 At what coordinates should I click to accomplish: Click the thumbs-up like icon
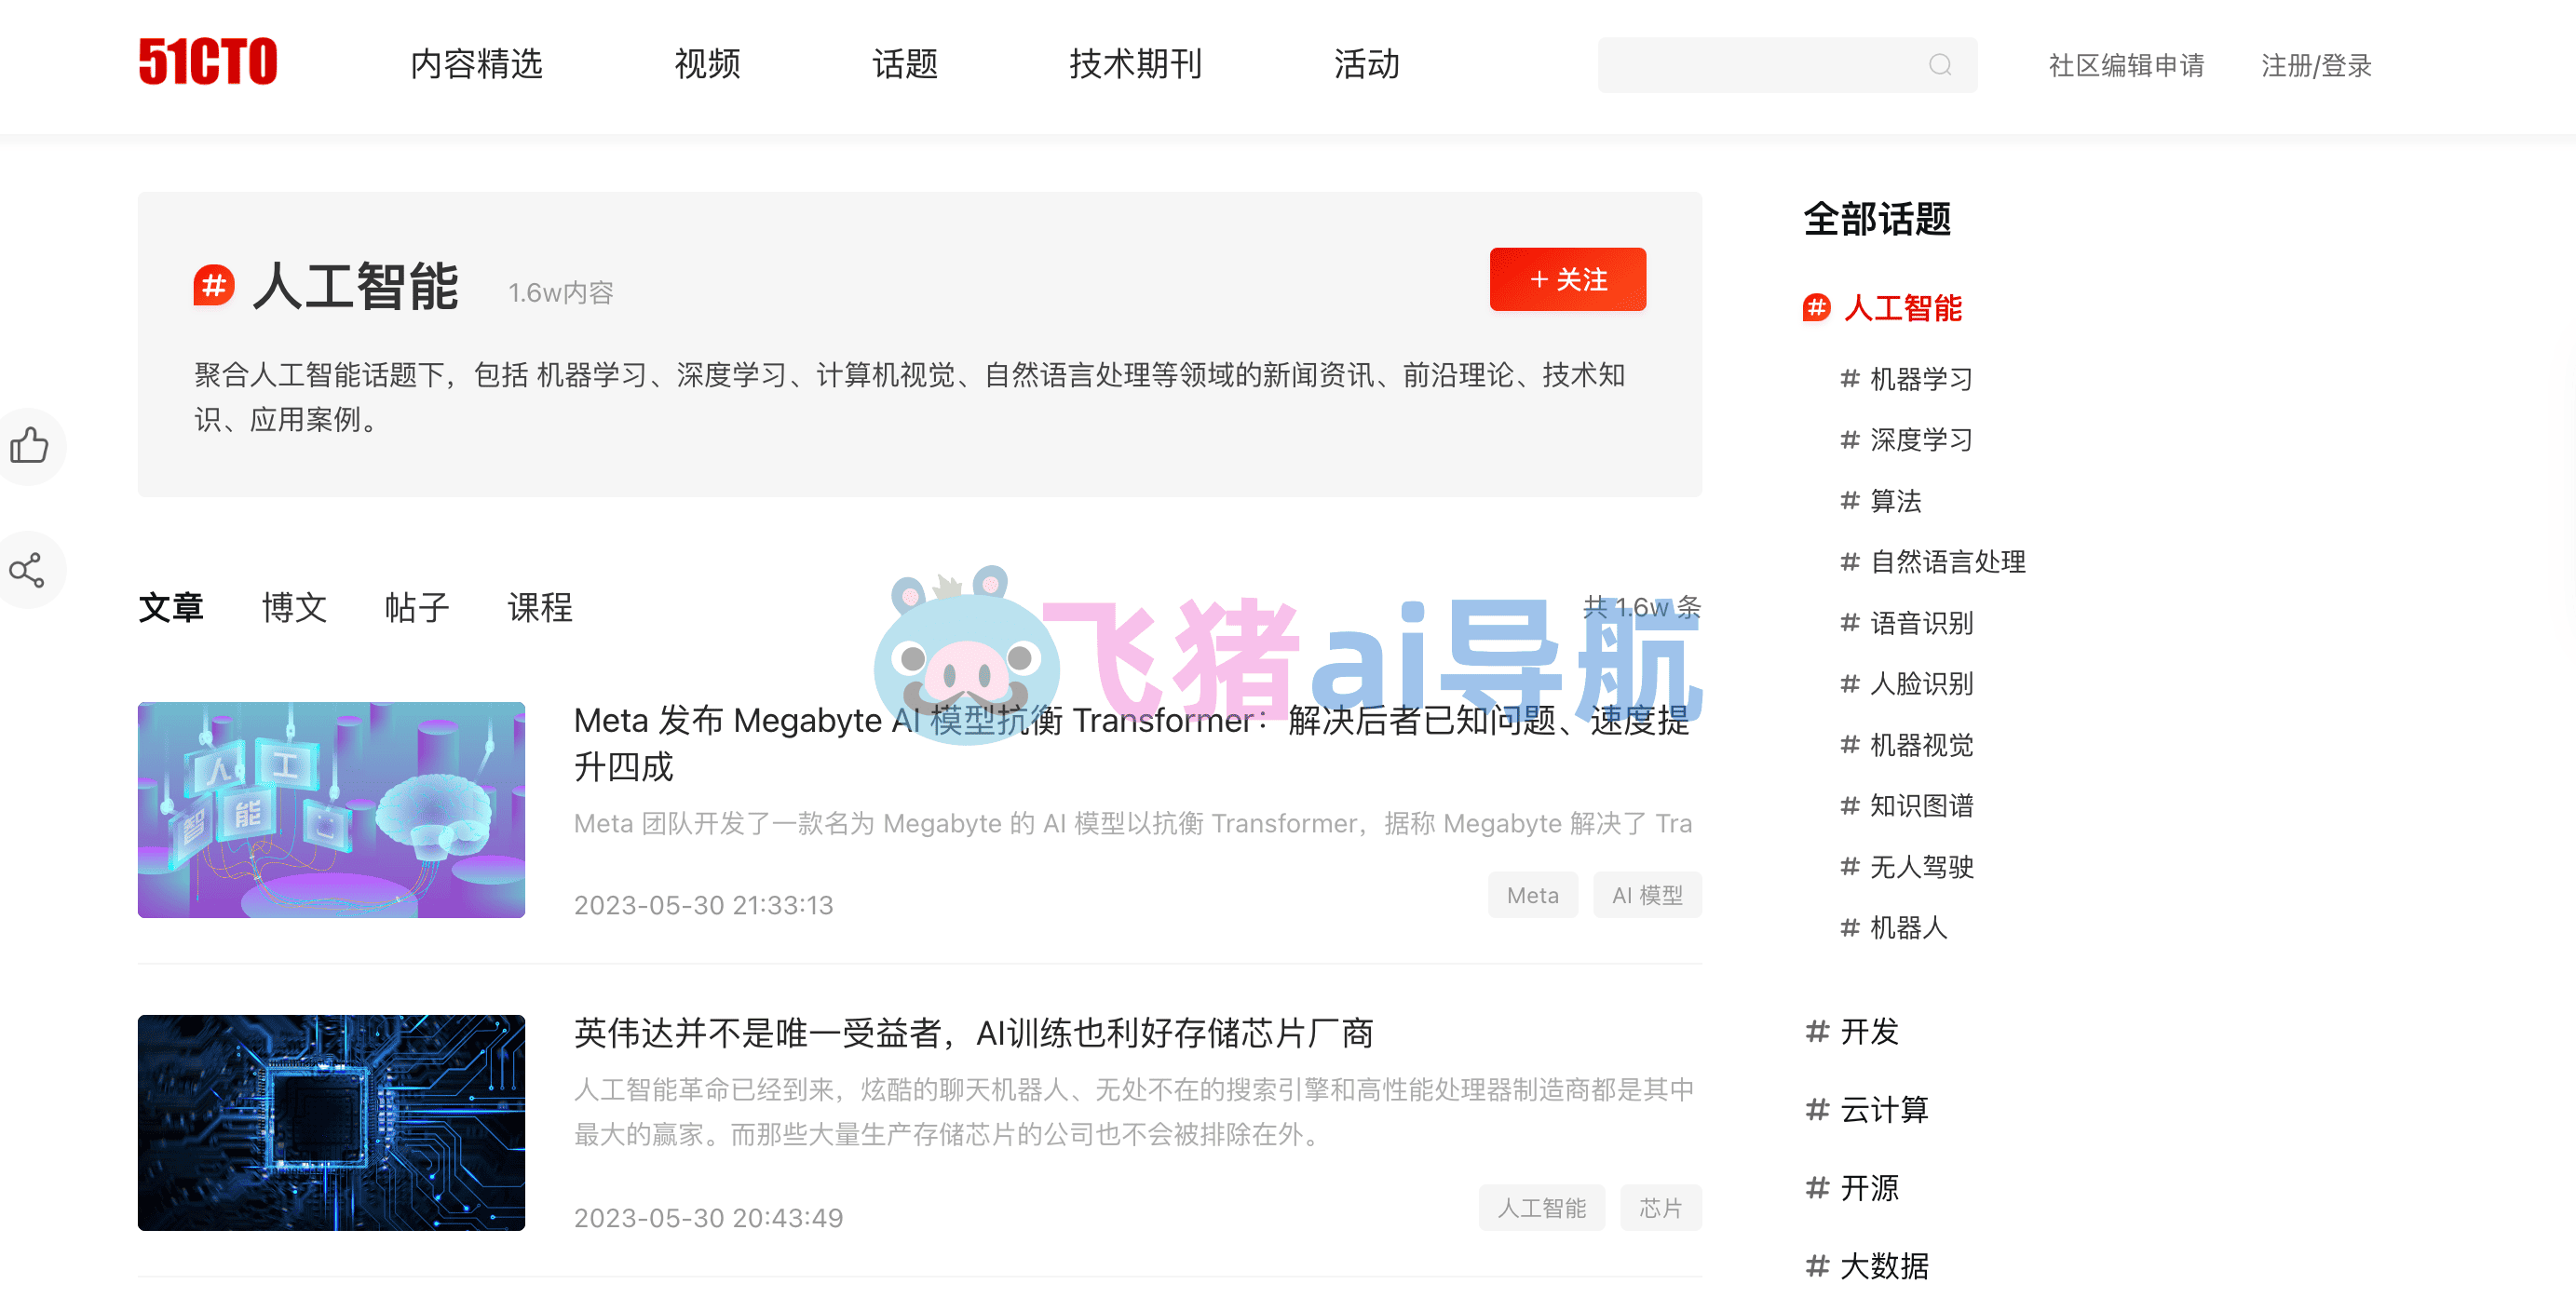(x=30, y=445)
